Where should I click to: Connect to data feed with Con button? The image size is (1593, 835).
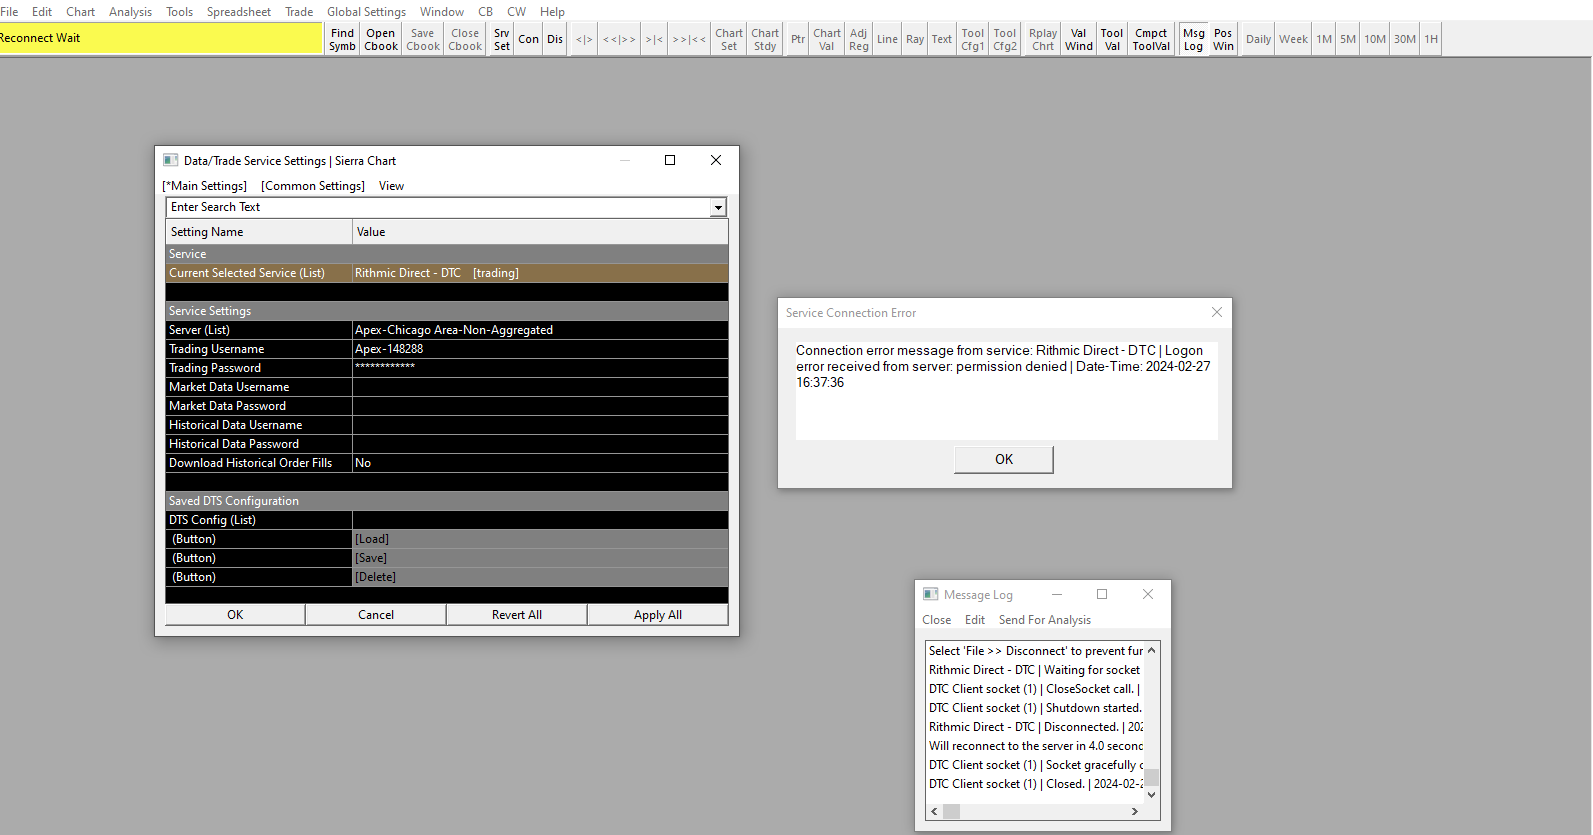(x=529, y=39)
